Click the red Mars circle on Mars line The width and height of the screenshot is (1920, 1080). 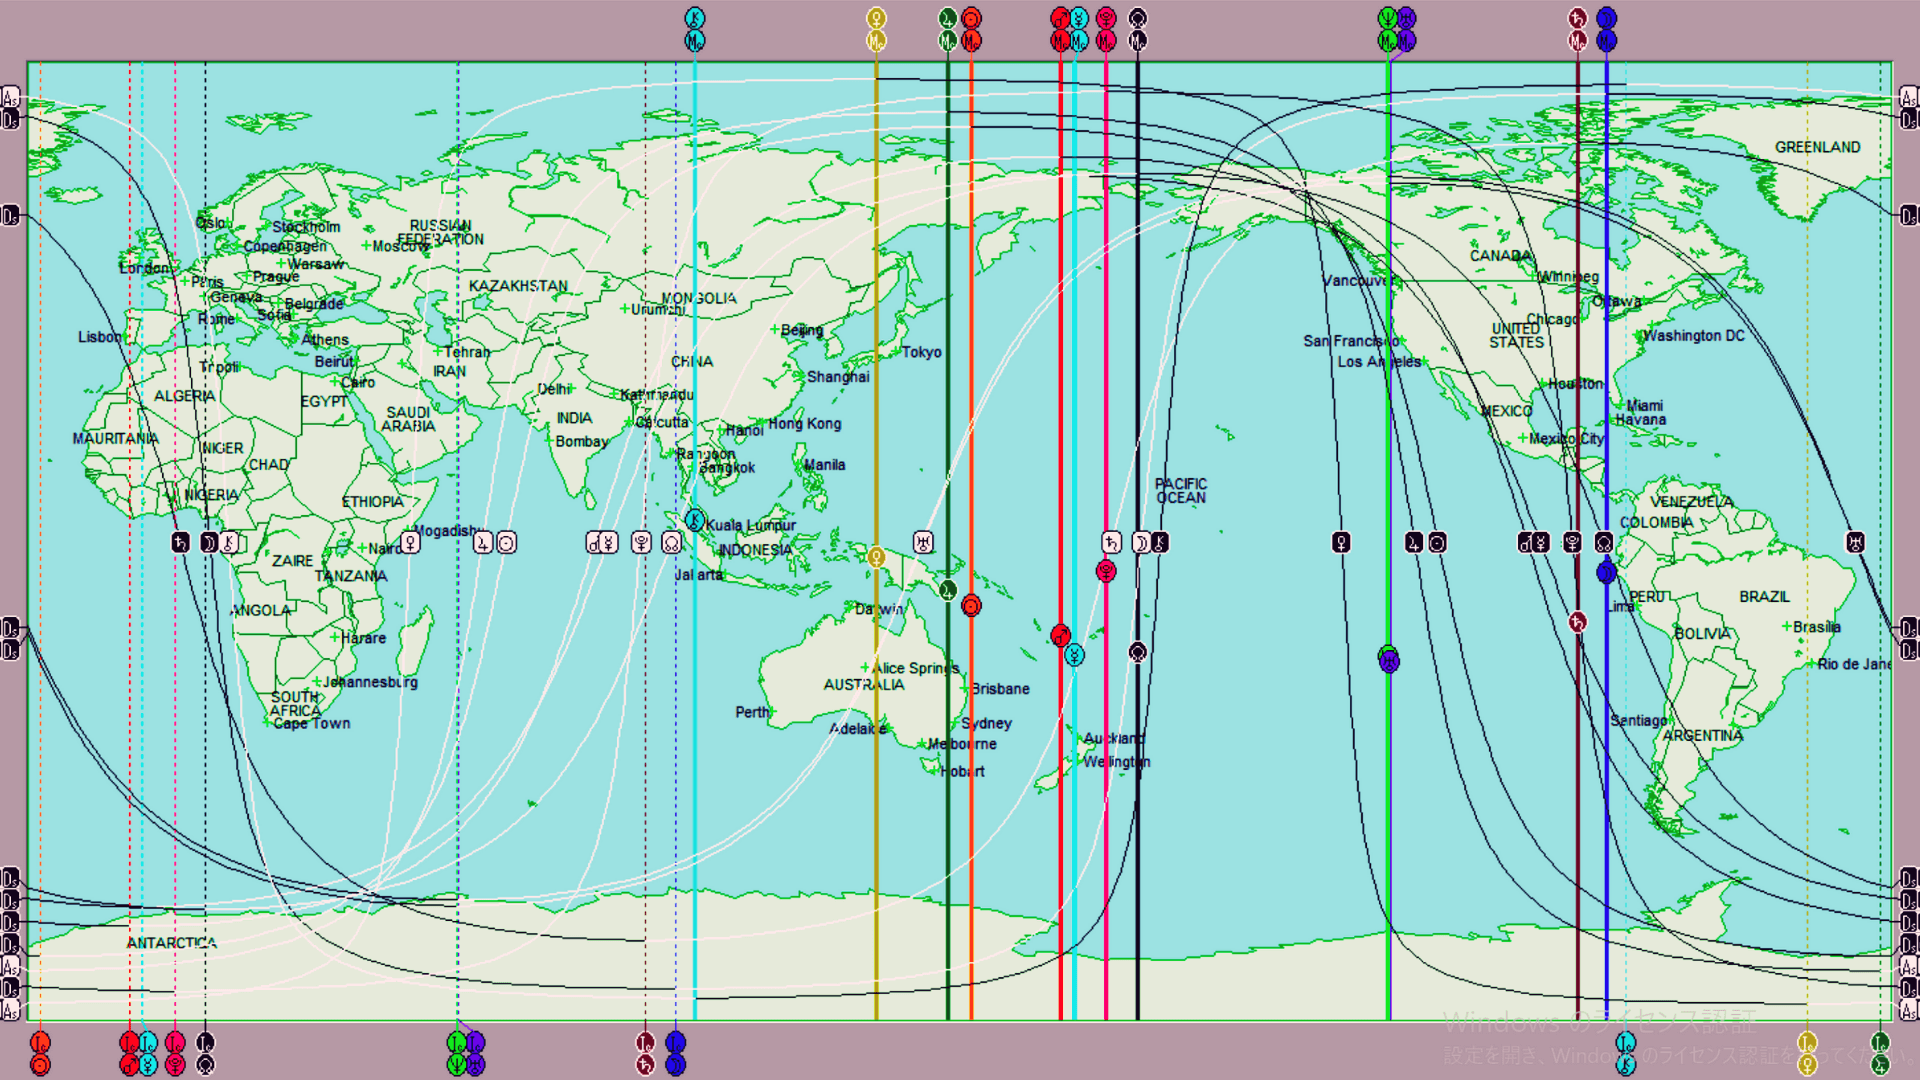[x=1061, y=635]
